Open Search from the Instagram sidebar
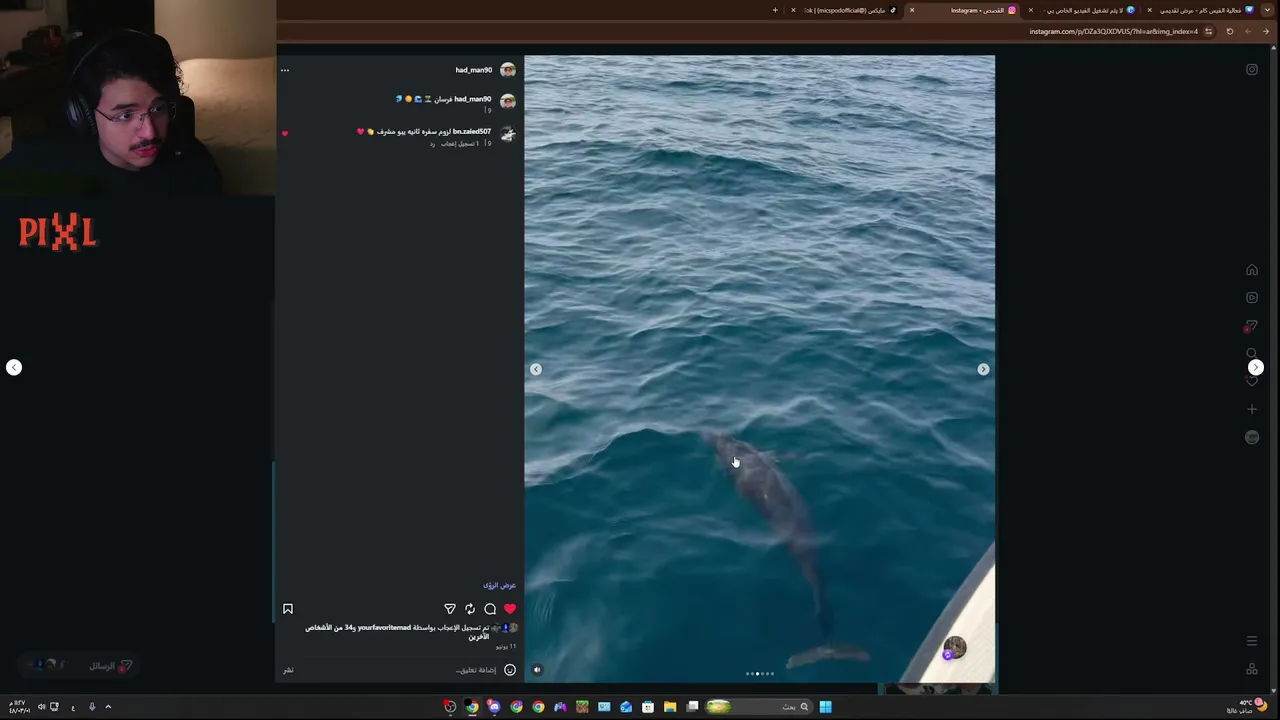The height and width of the screenshot is (720, 1280). (1252, 354)
